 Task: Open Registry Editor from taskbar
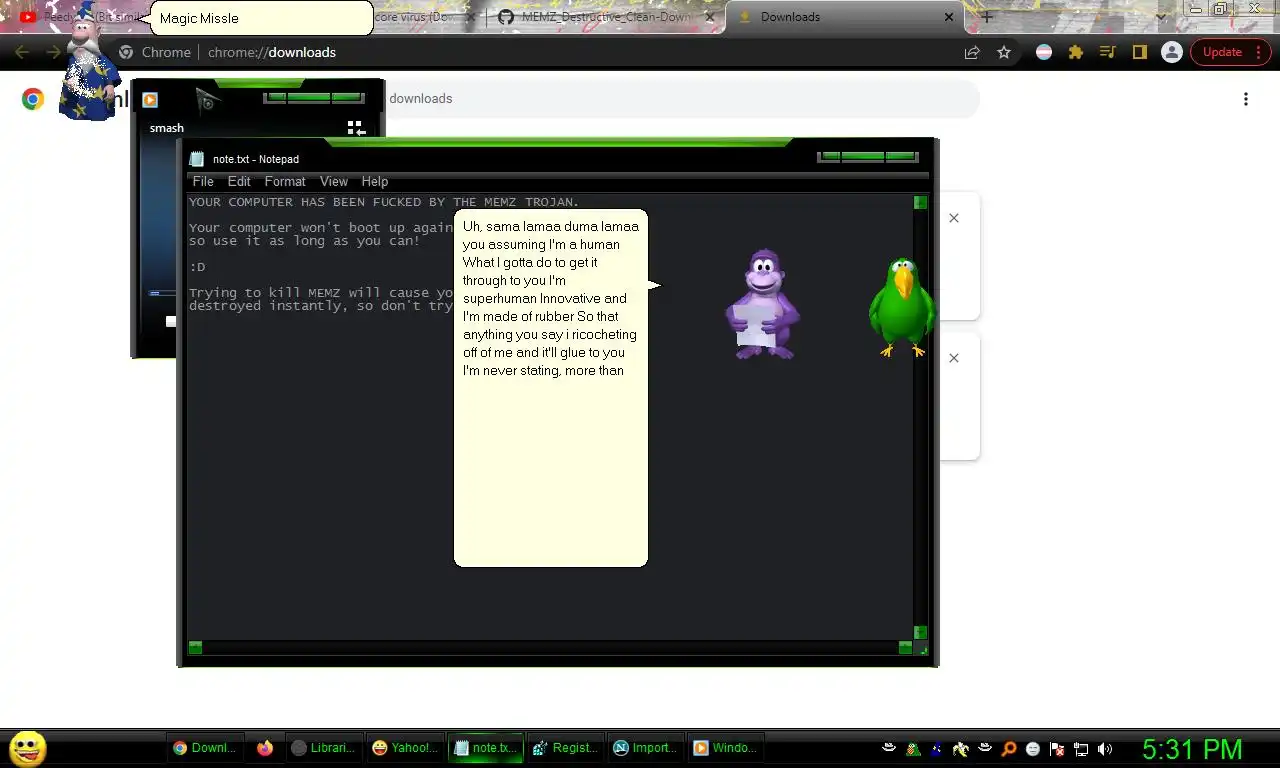[x=565, y=748]
